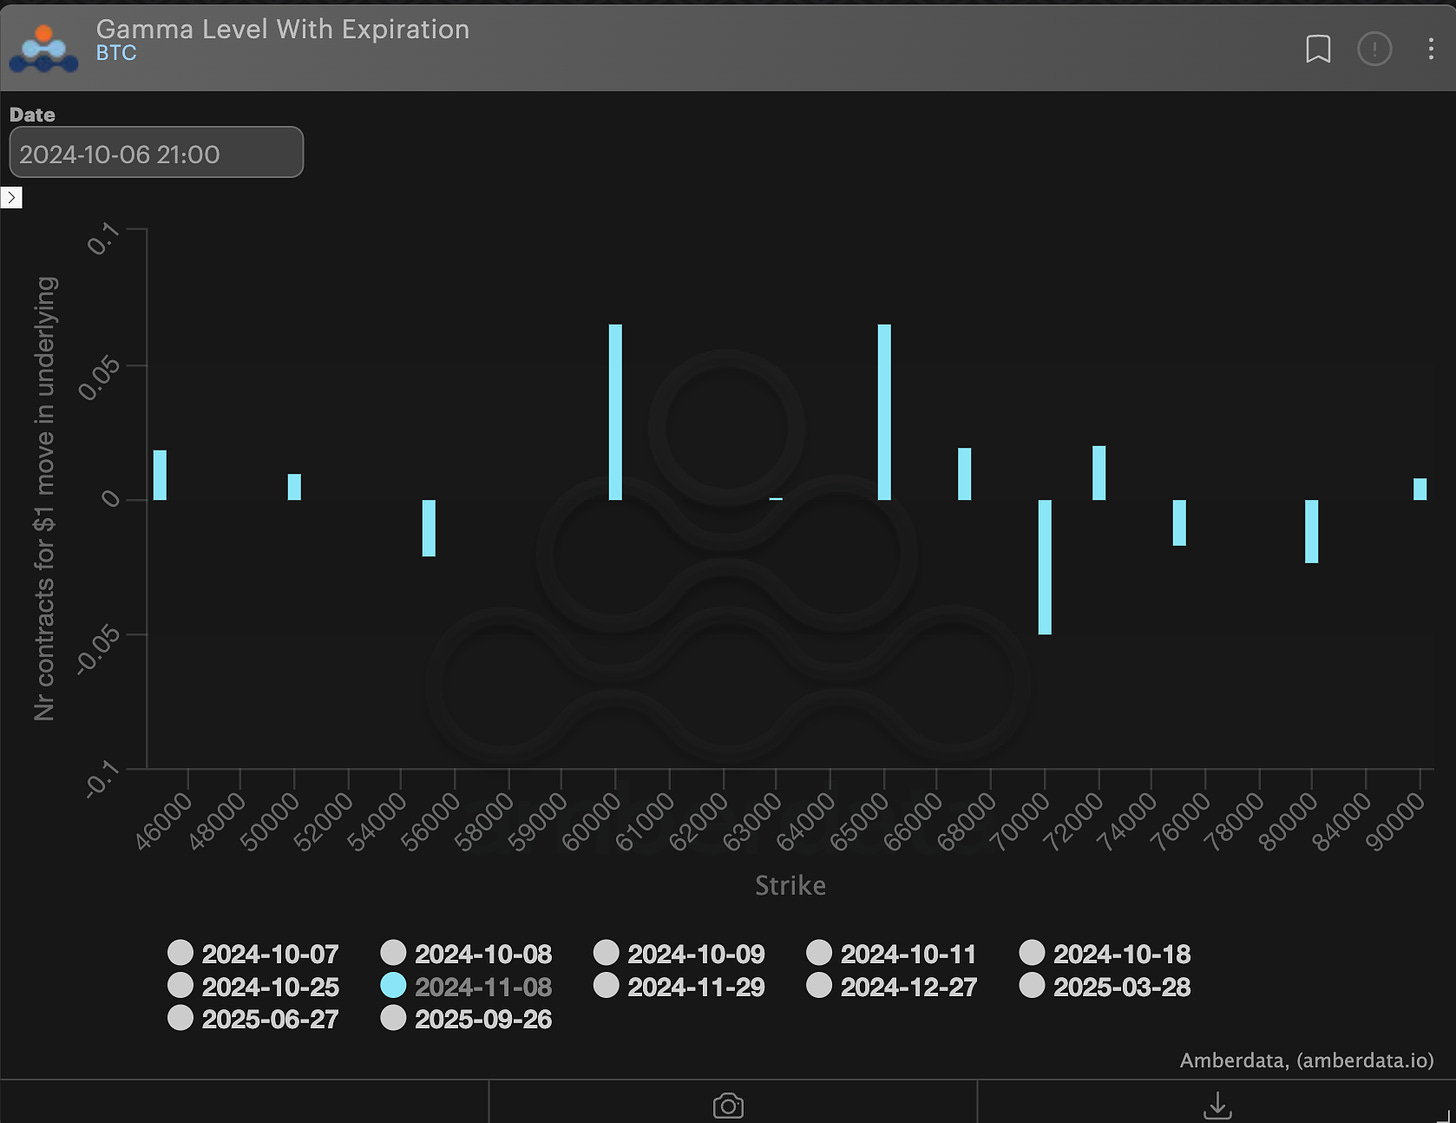The image size is (1456, 1123).
Task: Click the Strike axis title
Action: 790,885
